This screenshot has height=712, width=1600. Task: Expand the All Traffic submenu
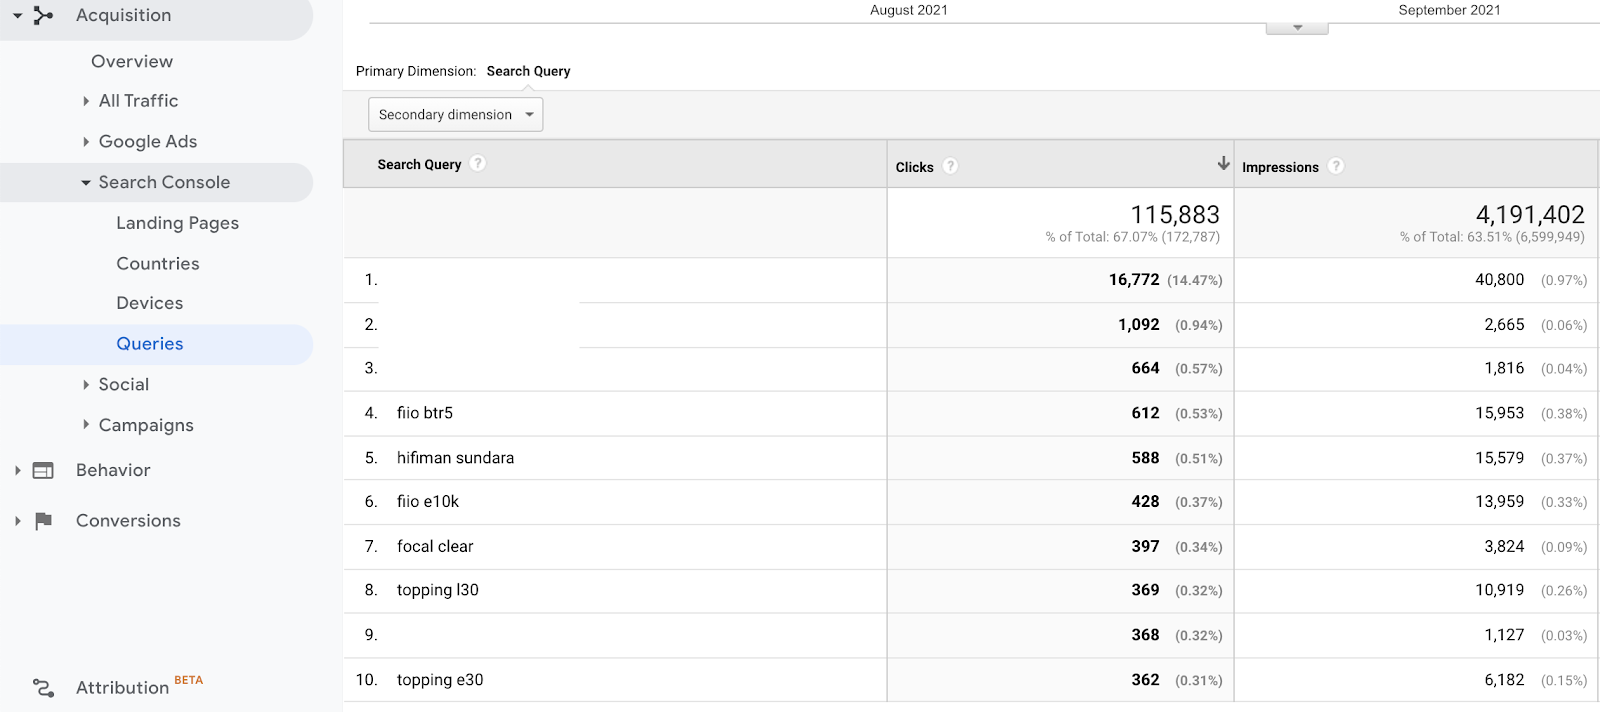86,101
